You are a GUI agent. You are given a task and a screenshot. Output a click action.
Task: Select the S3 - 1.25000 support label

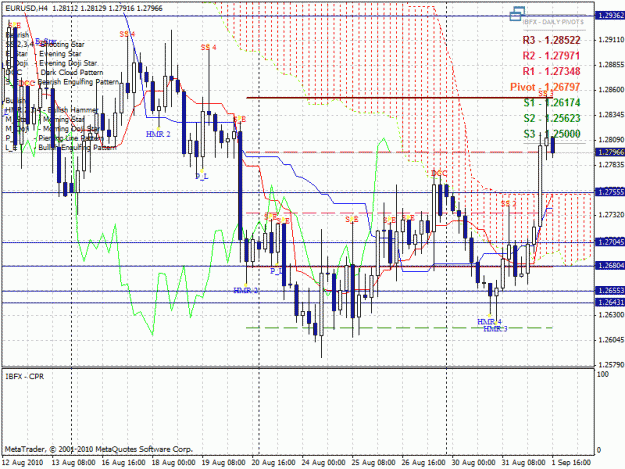click(552, 134)
